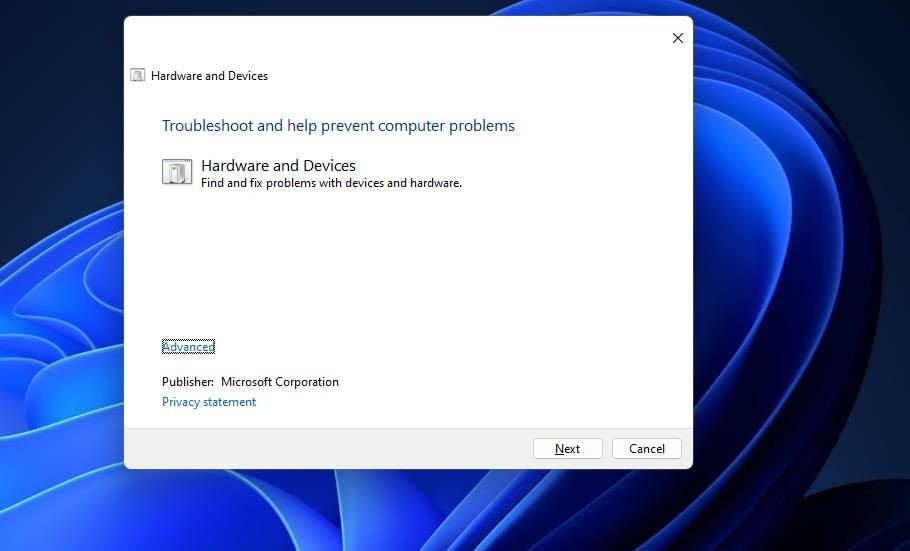The width and height of the screenshot is (910, 551).
Task: Click the 'Find and fix problems' description text
Action: (331, 183)
